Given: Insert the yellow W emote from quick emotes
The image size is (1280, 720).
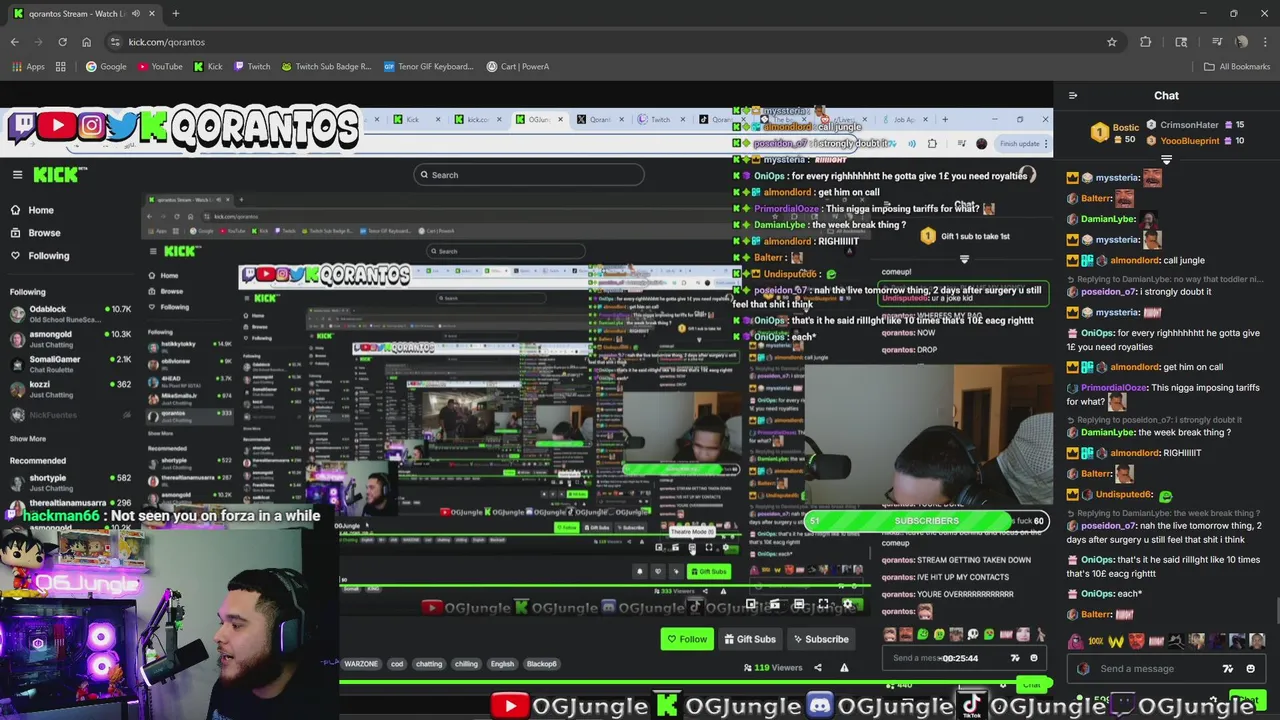Looking at the screenshot, I should (1116, 641).
